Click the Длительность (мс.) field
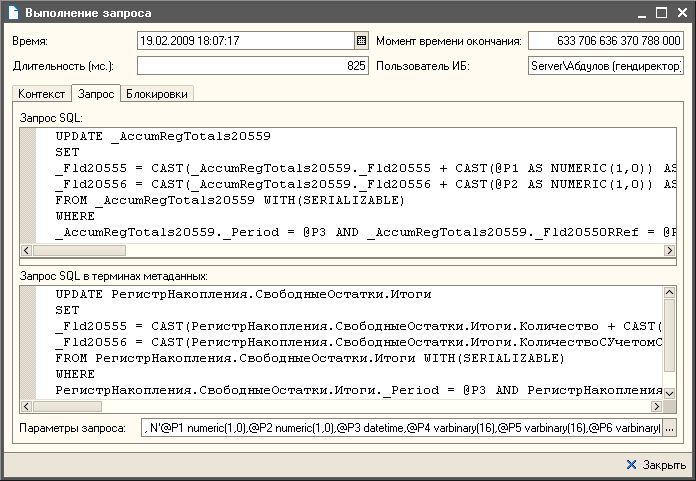The height and width of the screenshot is (481, 696). pyautogui.click(x=253, y=66)
